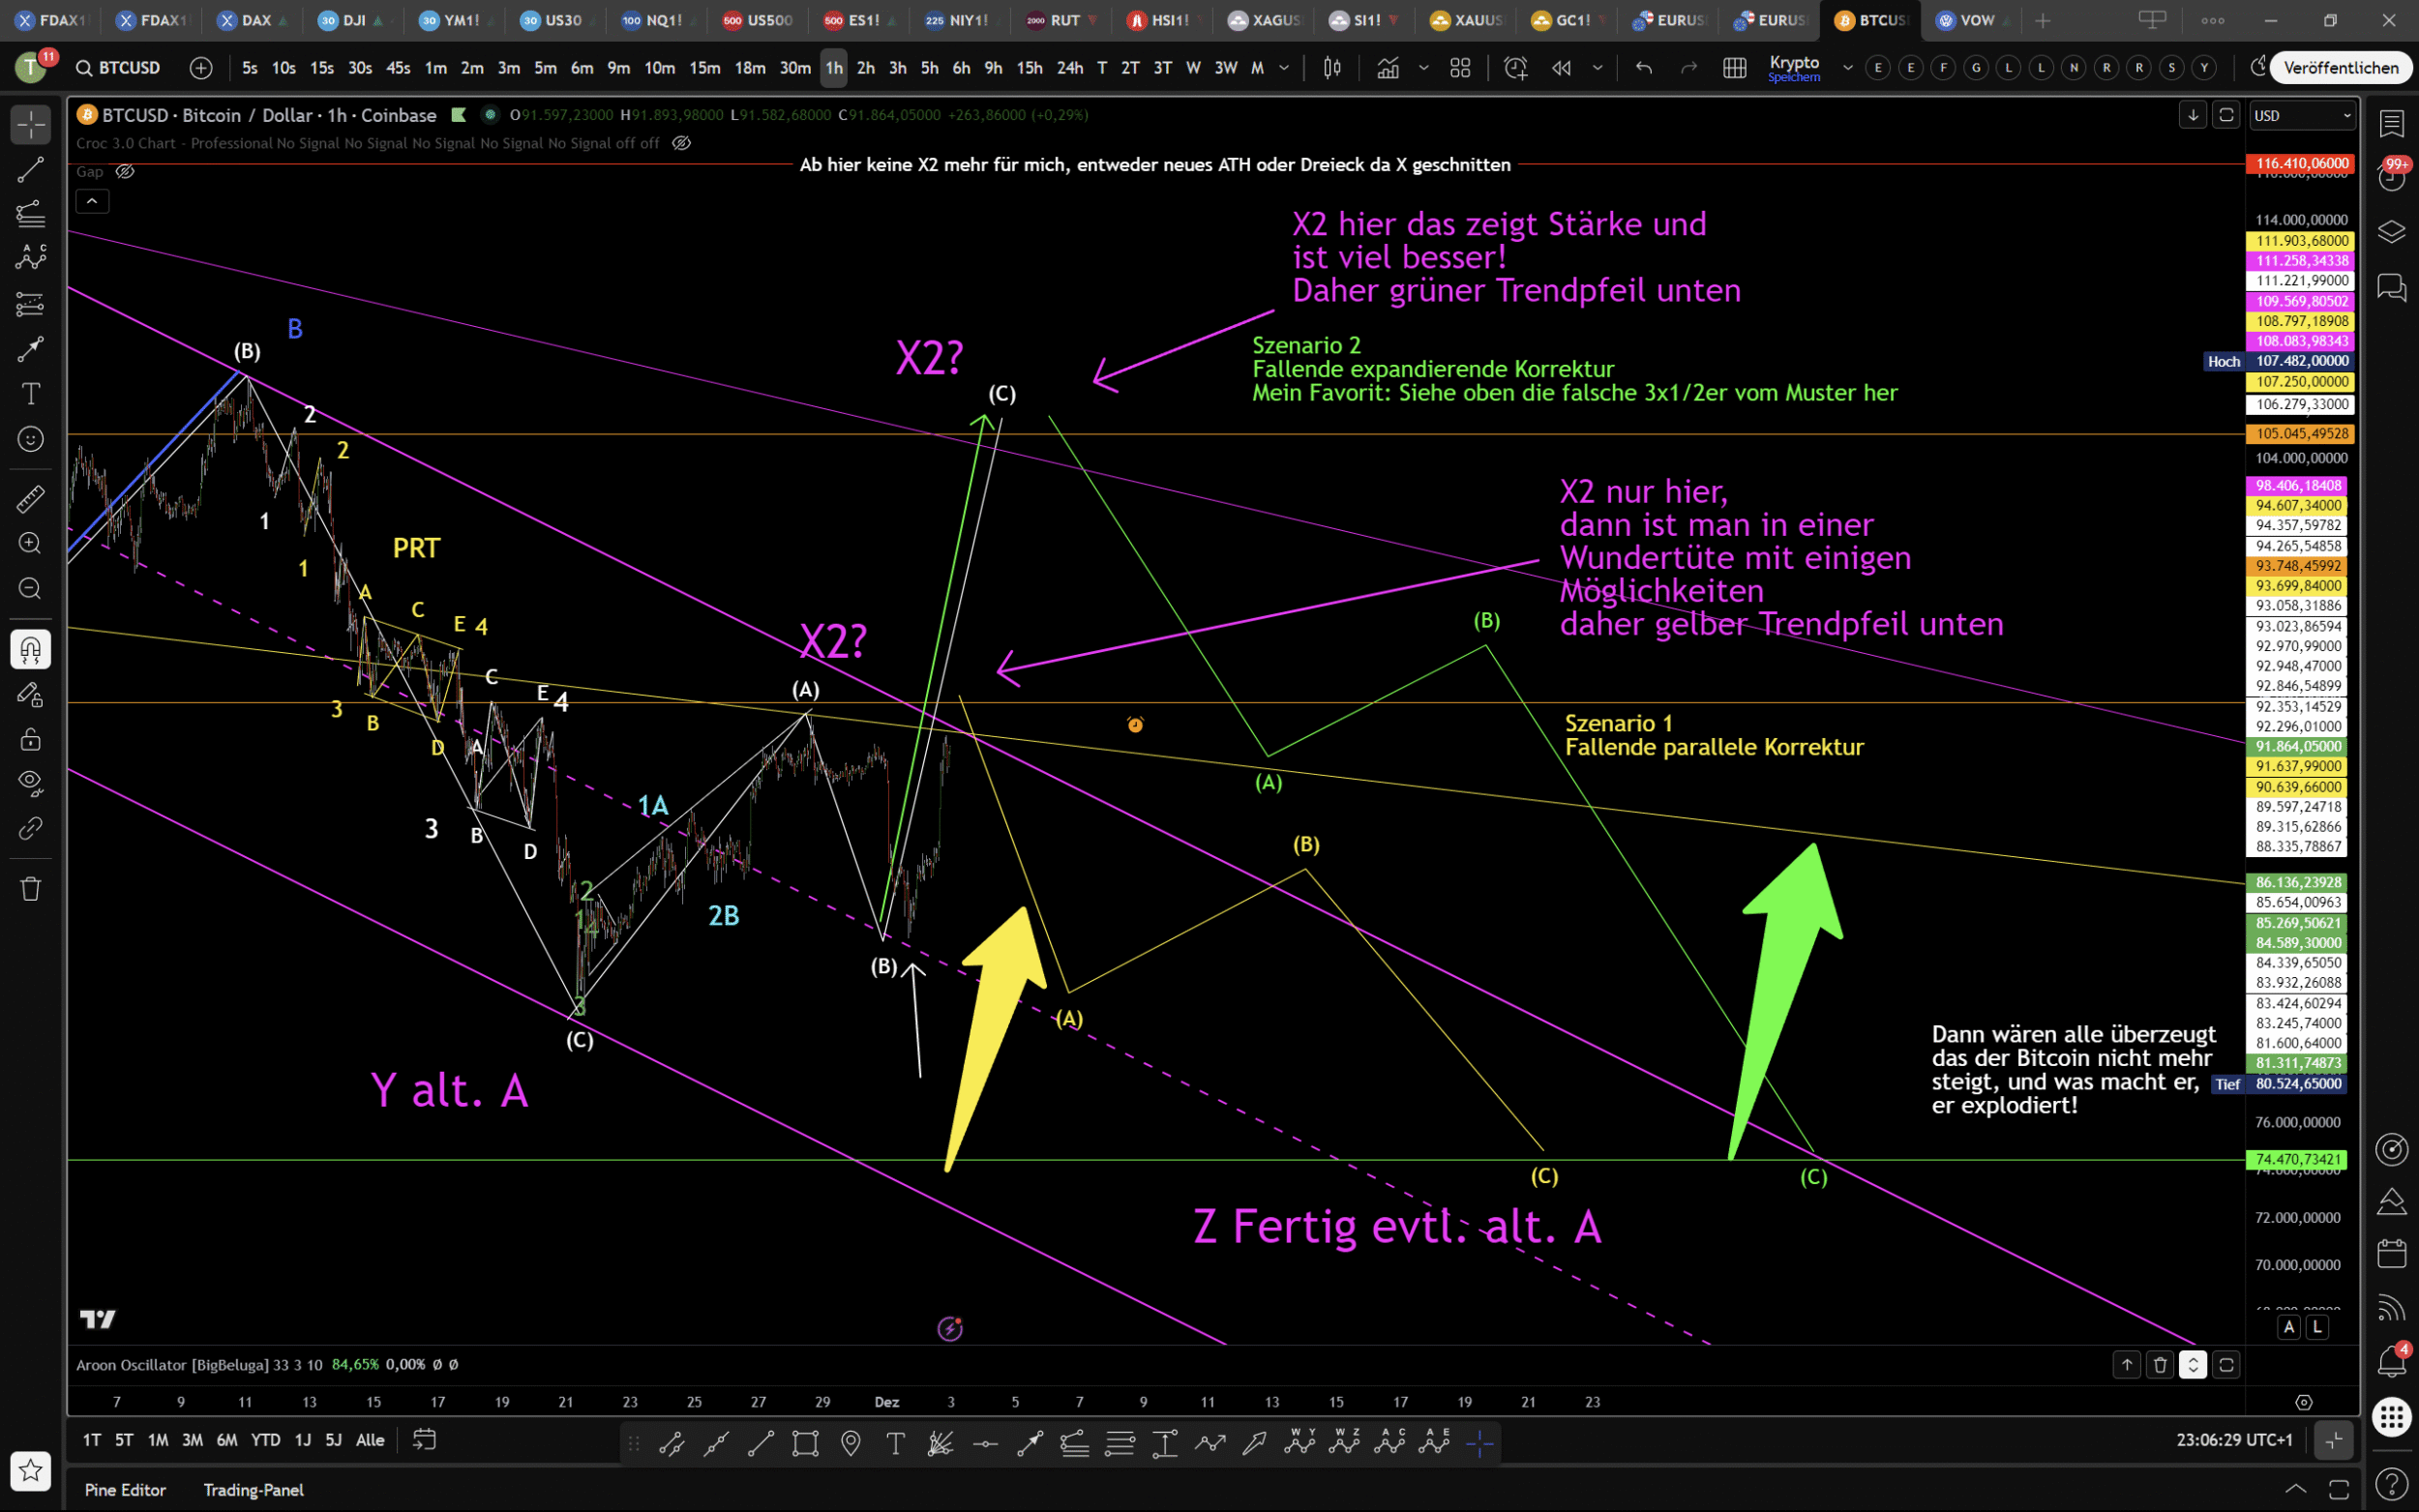2419x1512 pixels.
Task: Click the trash remove-drawings icon
Action: coord(30,889)
